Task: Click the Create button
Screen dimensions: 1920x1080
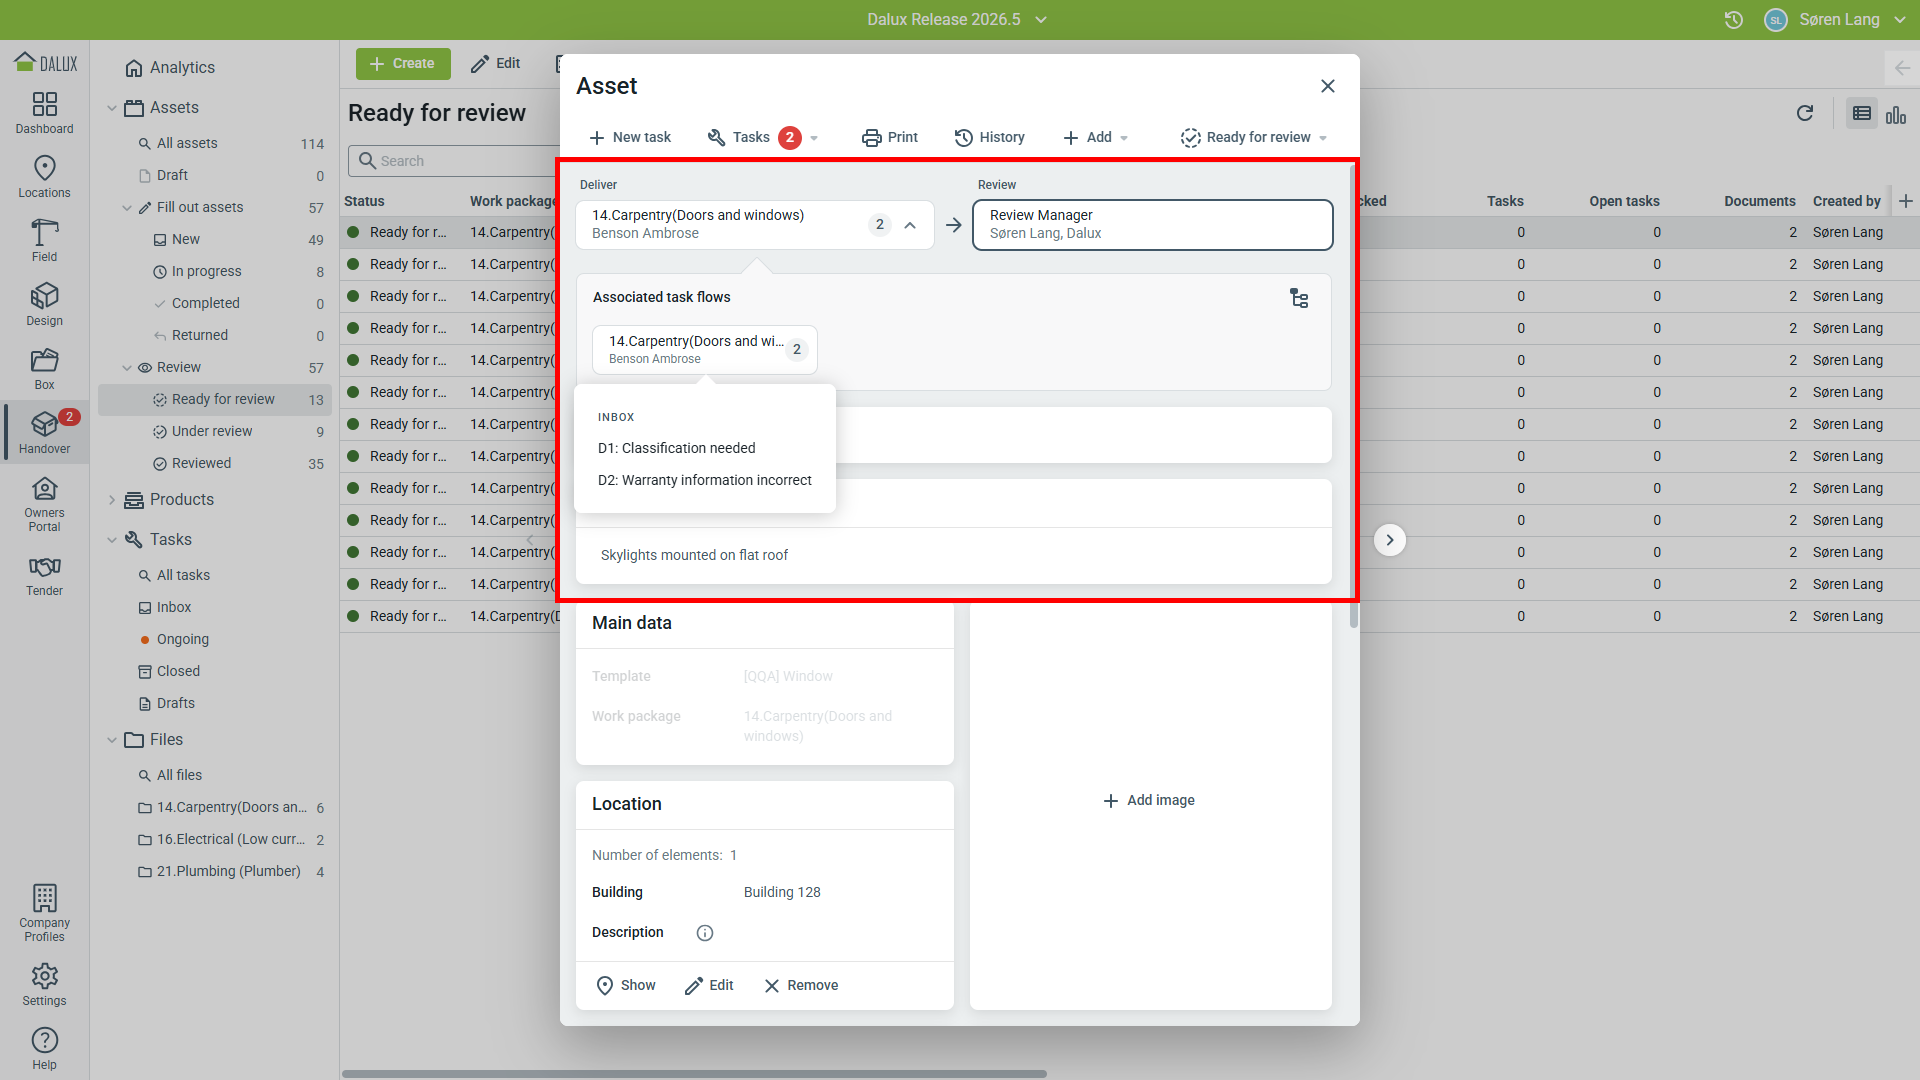Action: tap(403, 64)
